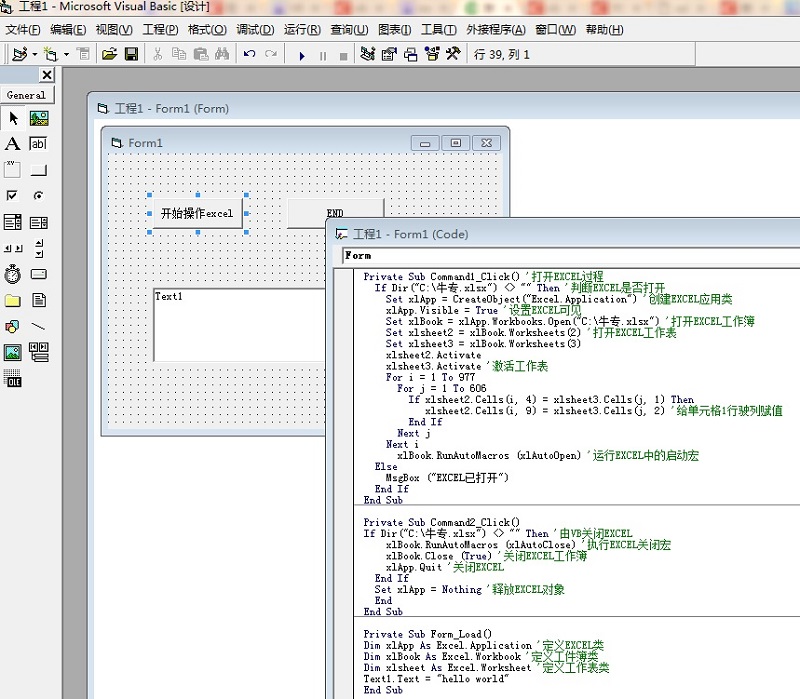The width and height of the screenshot is (800, 699).
Task: Select the DirListBox folder control tool
Action: [x=12, y=301]
